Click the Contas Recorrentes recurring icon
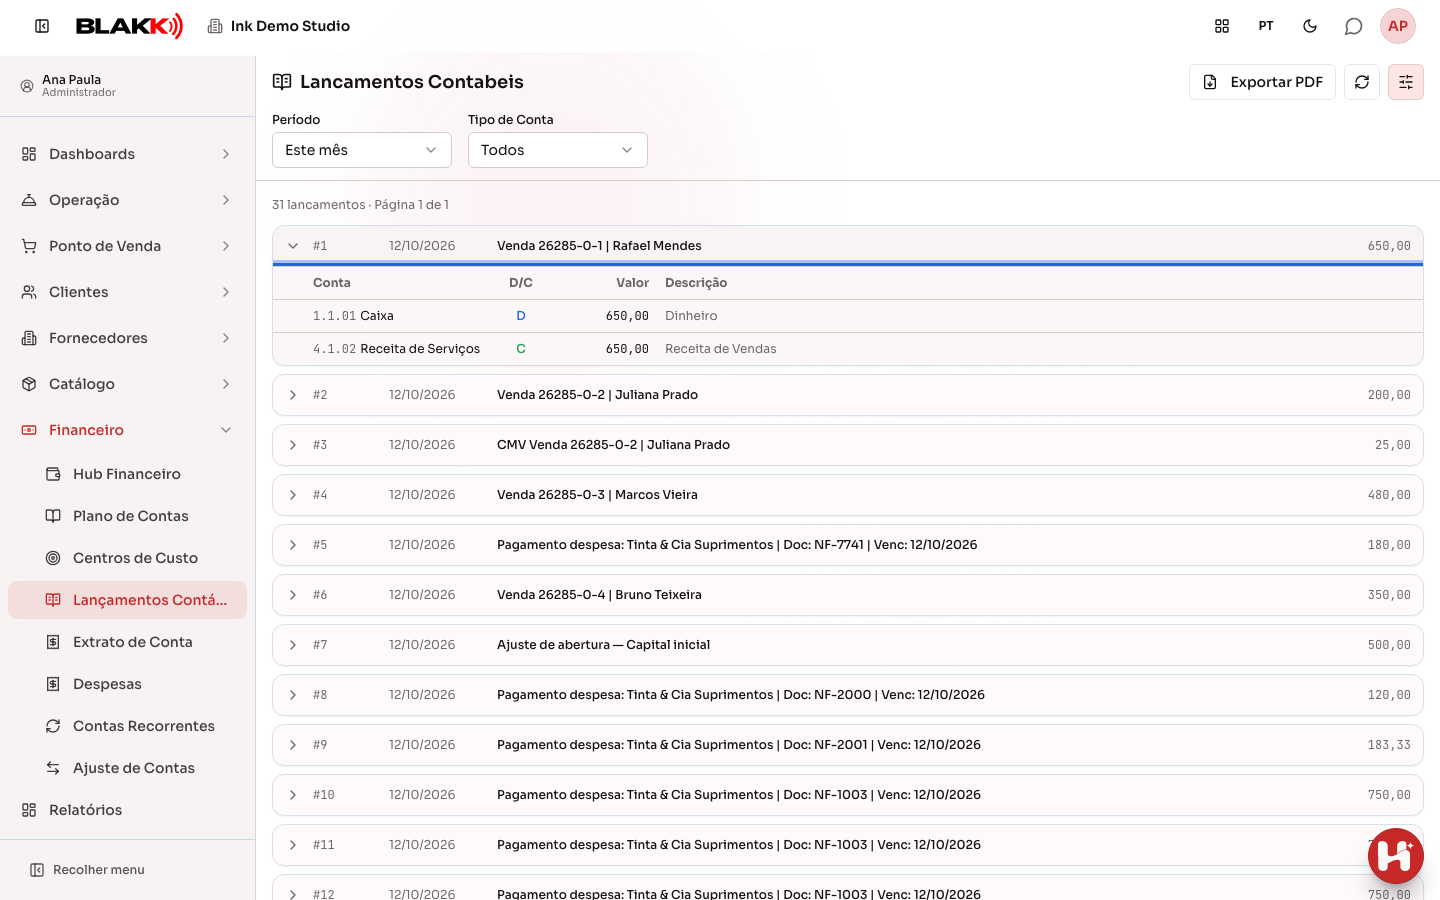 [x=53, y=726]
